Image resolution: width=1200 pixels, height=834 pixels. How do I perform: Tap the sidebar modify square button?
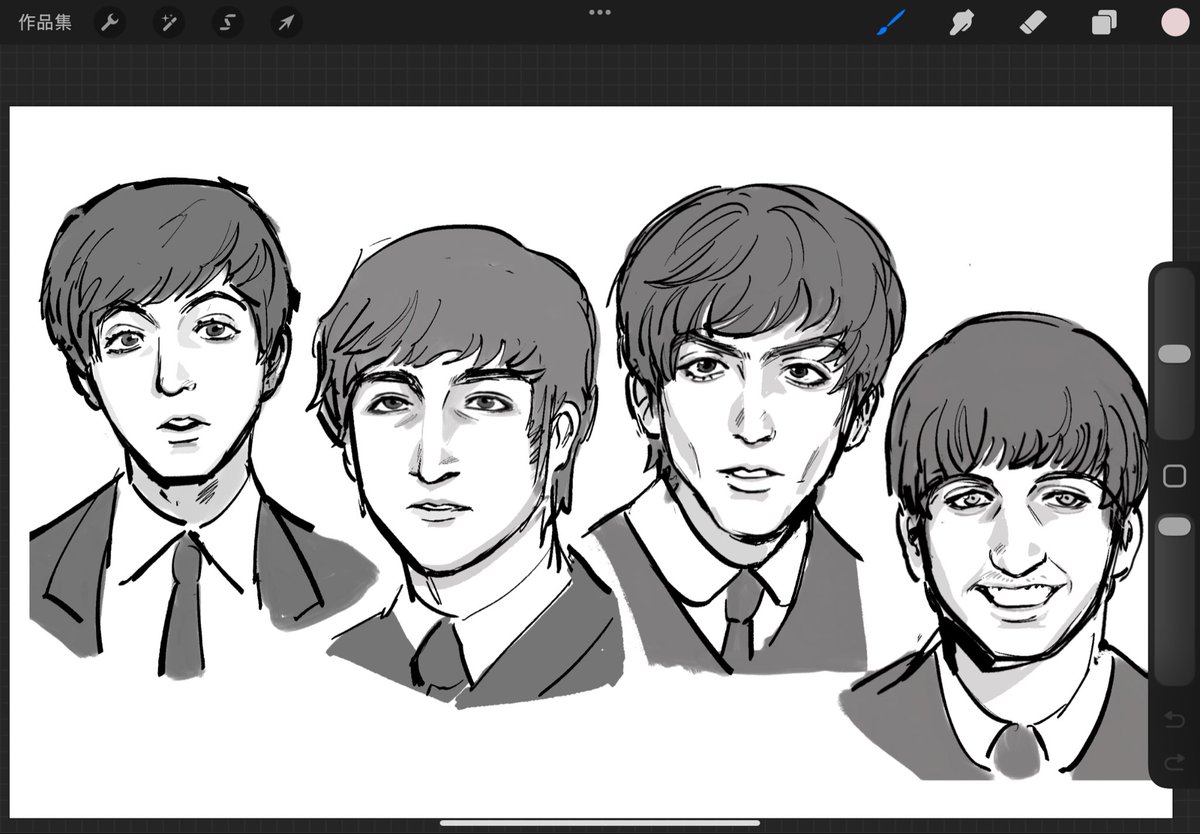click(1174, 475)
